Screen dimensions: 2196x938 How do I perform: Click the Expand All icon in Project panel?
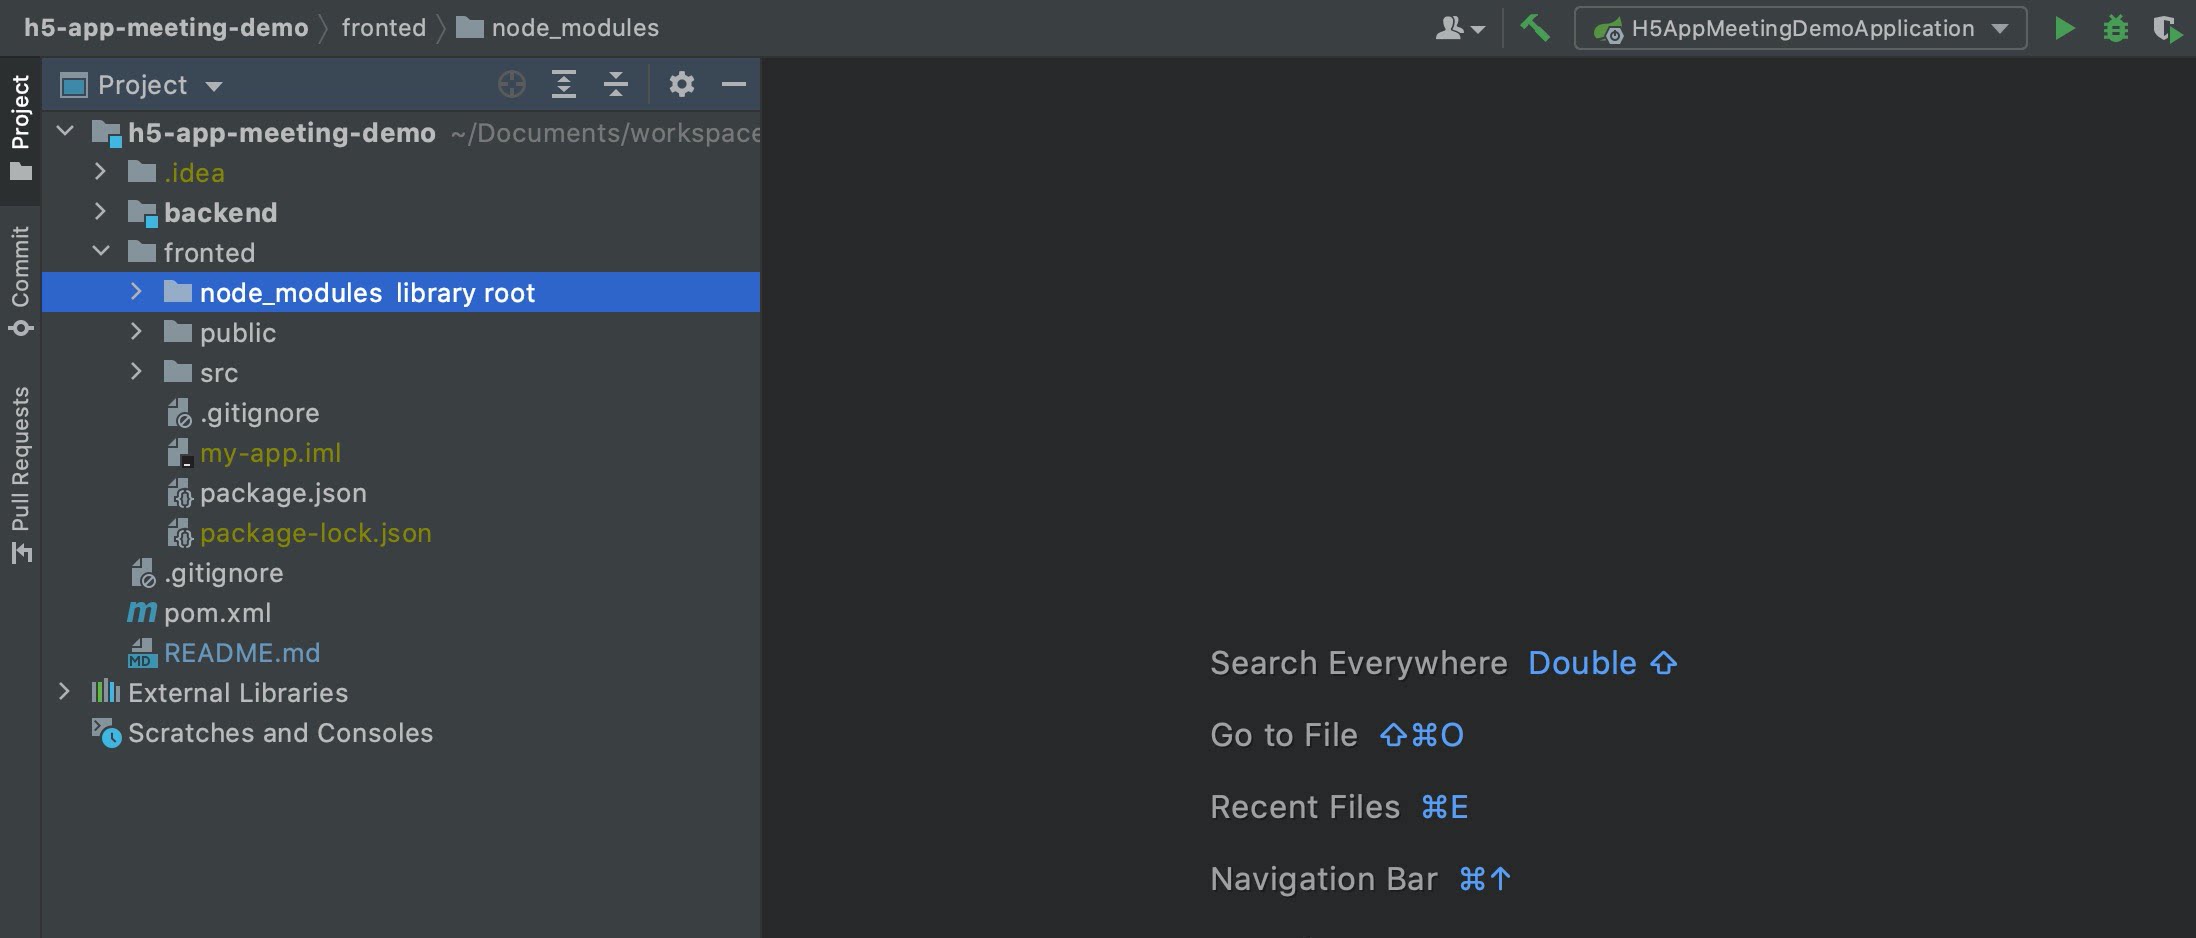tap(564, 85)
